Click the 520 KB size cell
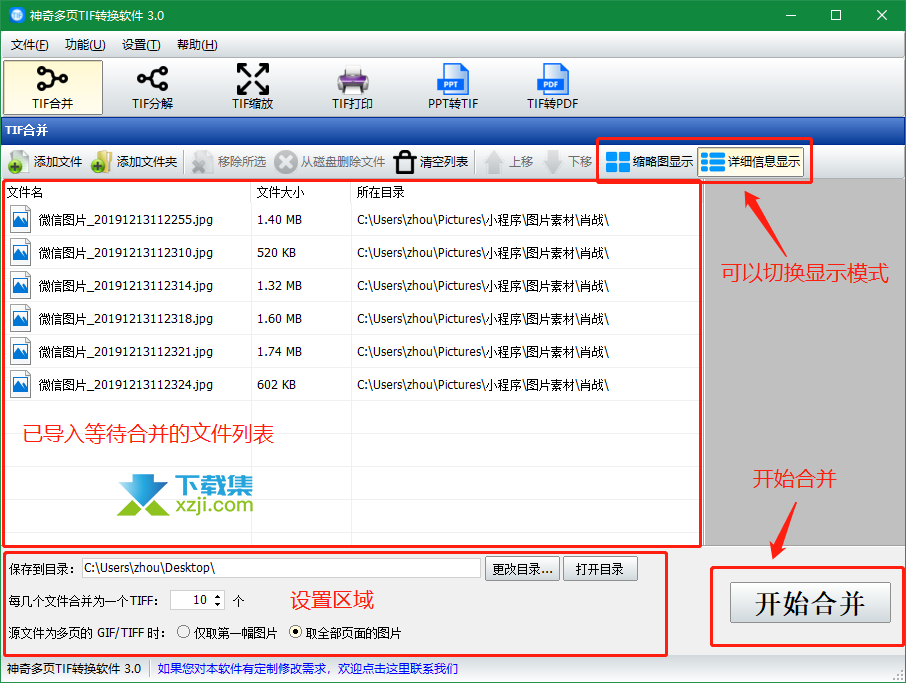 pos(276,253)
